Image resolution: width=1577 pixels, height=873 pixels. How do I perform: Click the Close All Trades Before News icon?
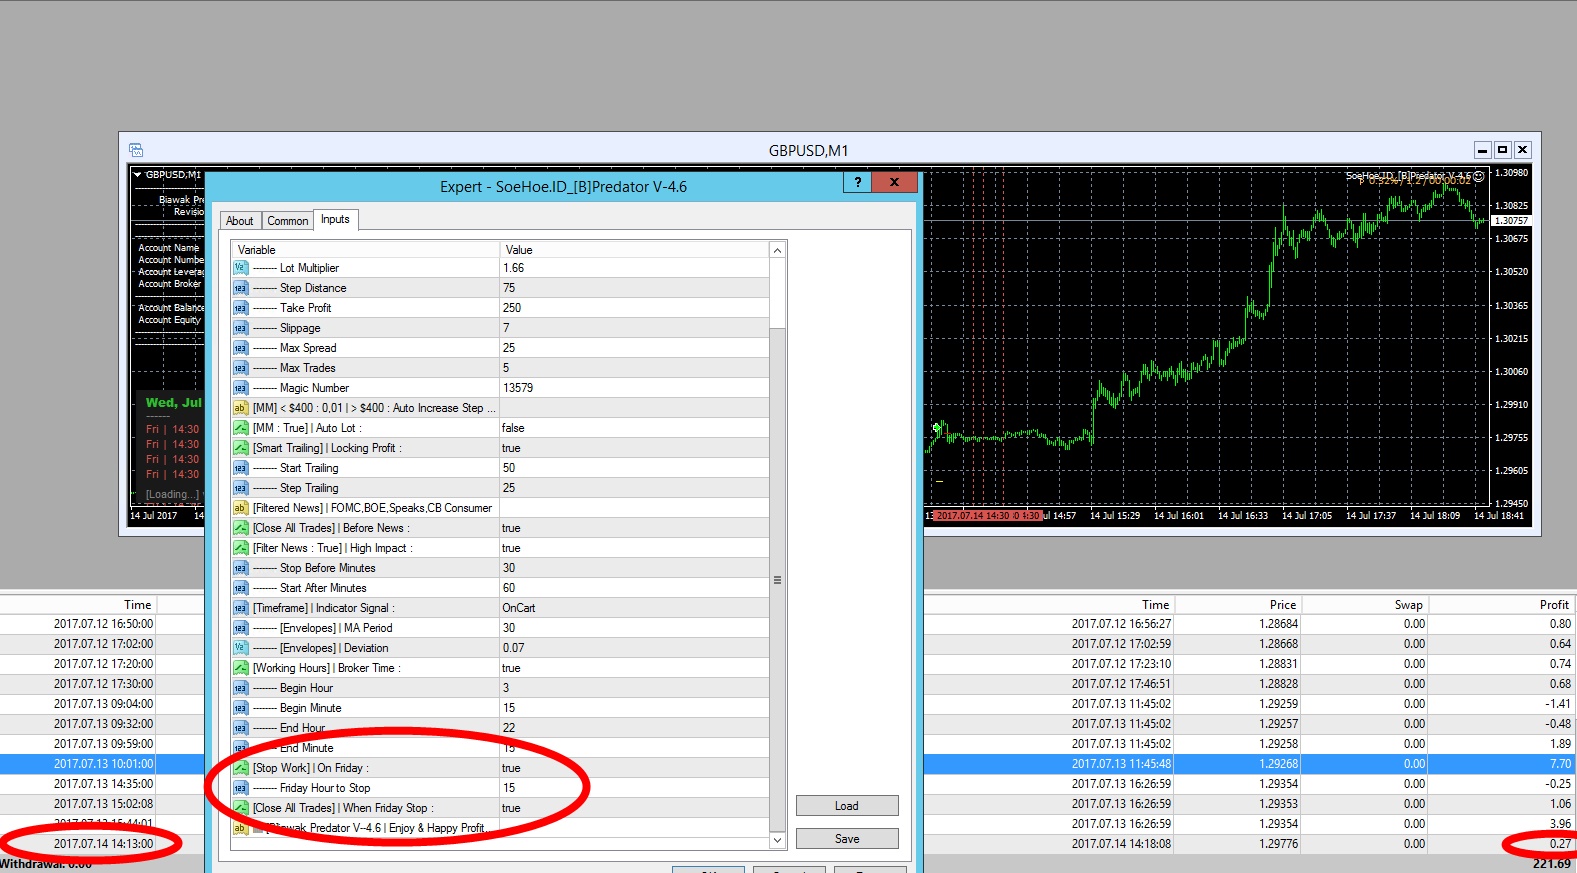point(240,528)
